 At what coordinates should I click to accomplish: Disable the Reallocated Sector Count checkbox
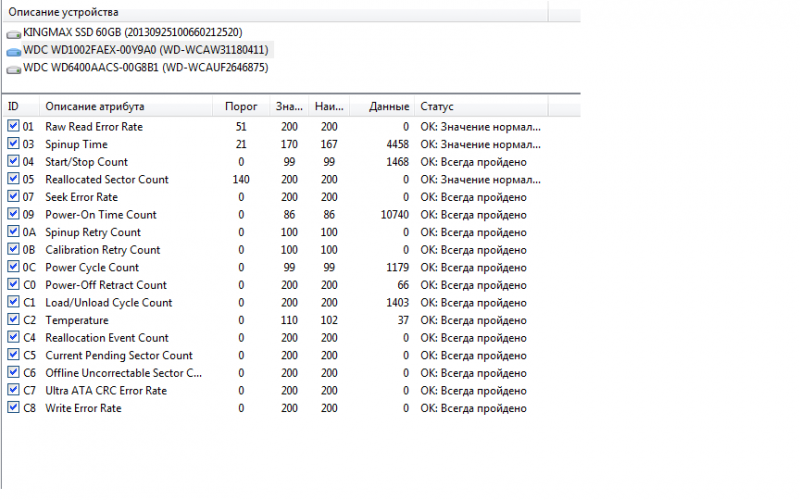[x=13, y=179]
